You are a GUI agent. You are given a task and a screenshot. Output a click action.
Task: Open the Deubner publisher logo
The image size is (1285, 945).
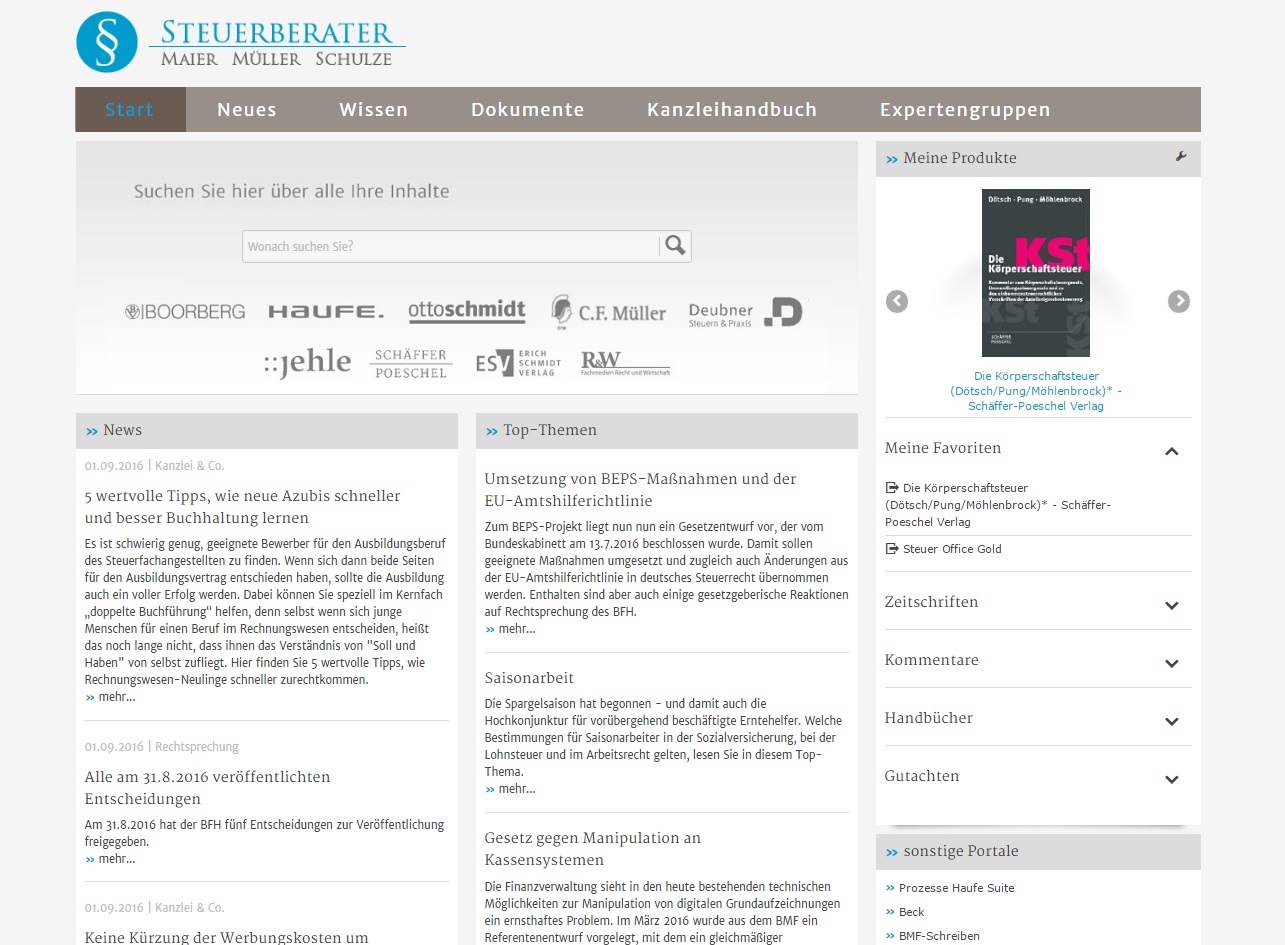[x=746, y=313]
